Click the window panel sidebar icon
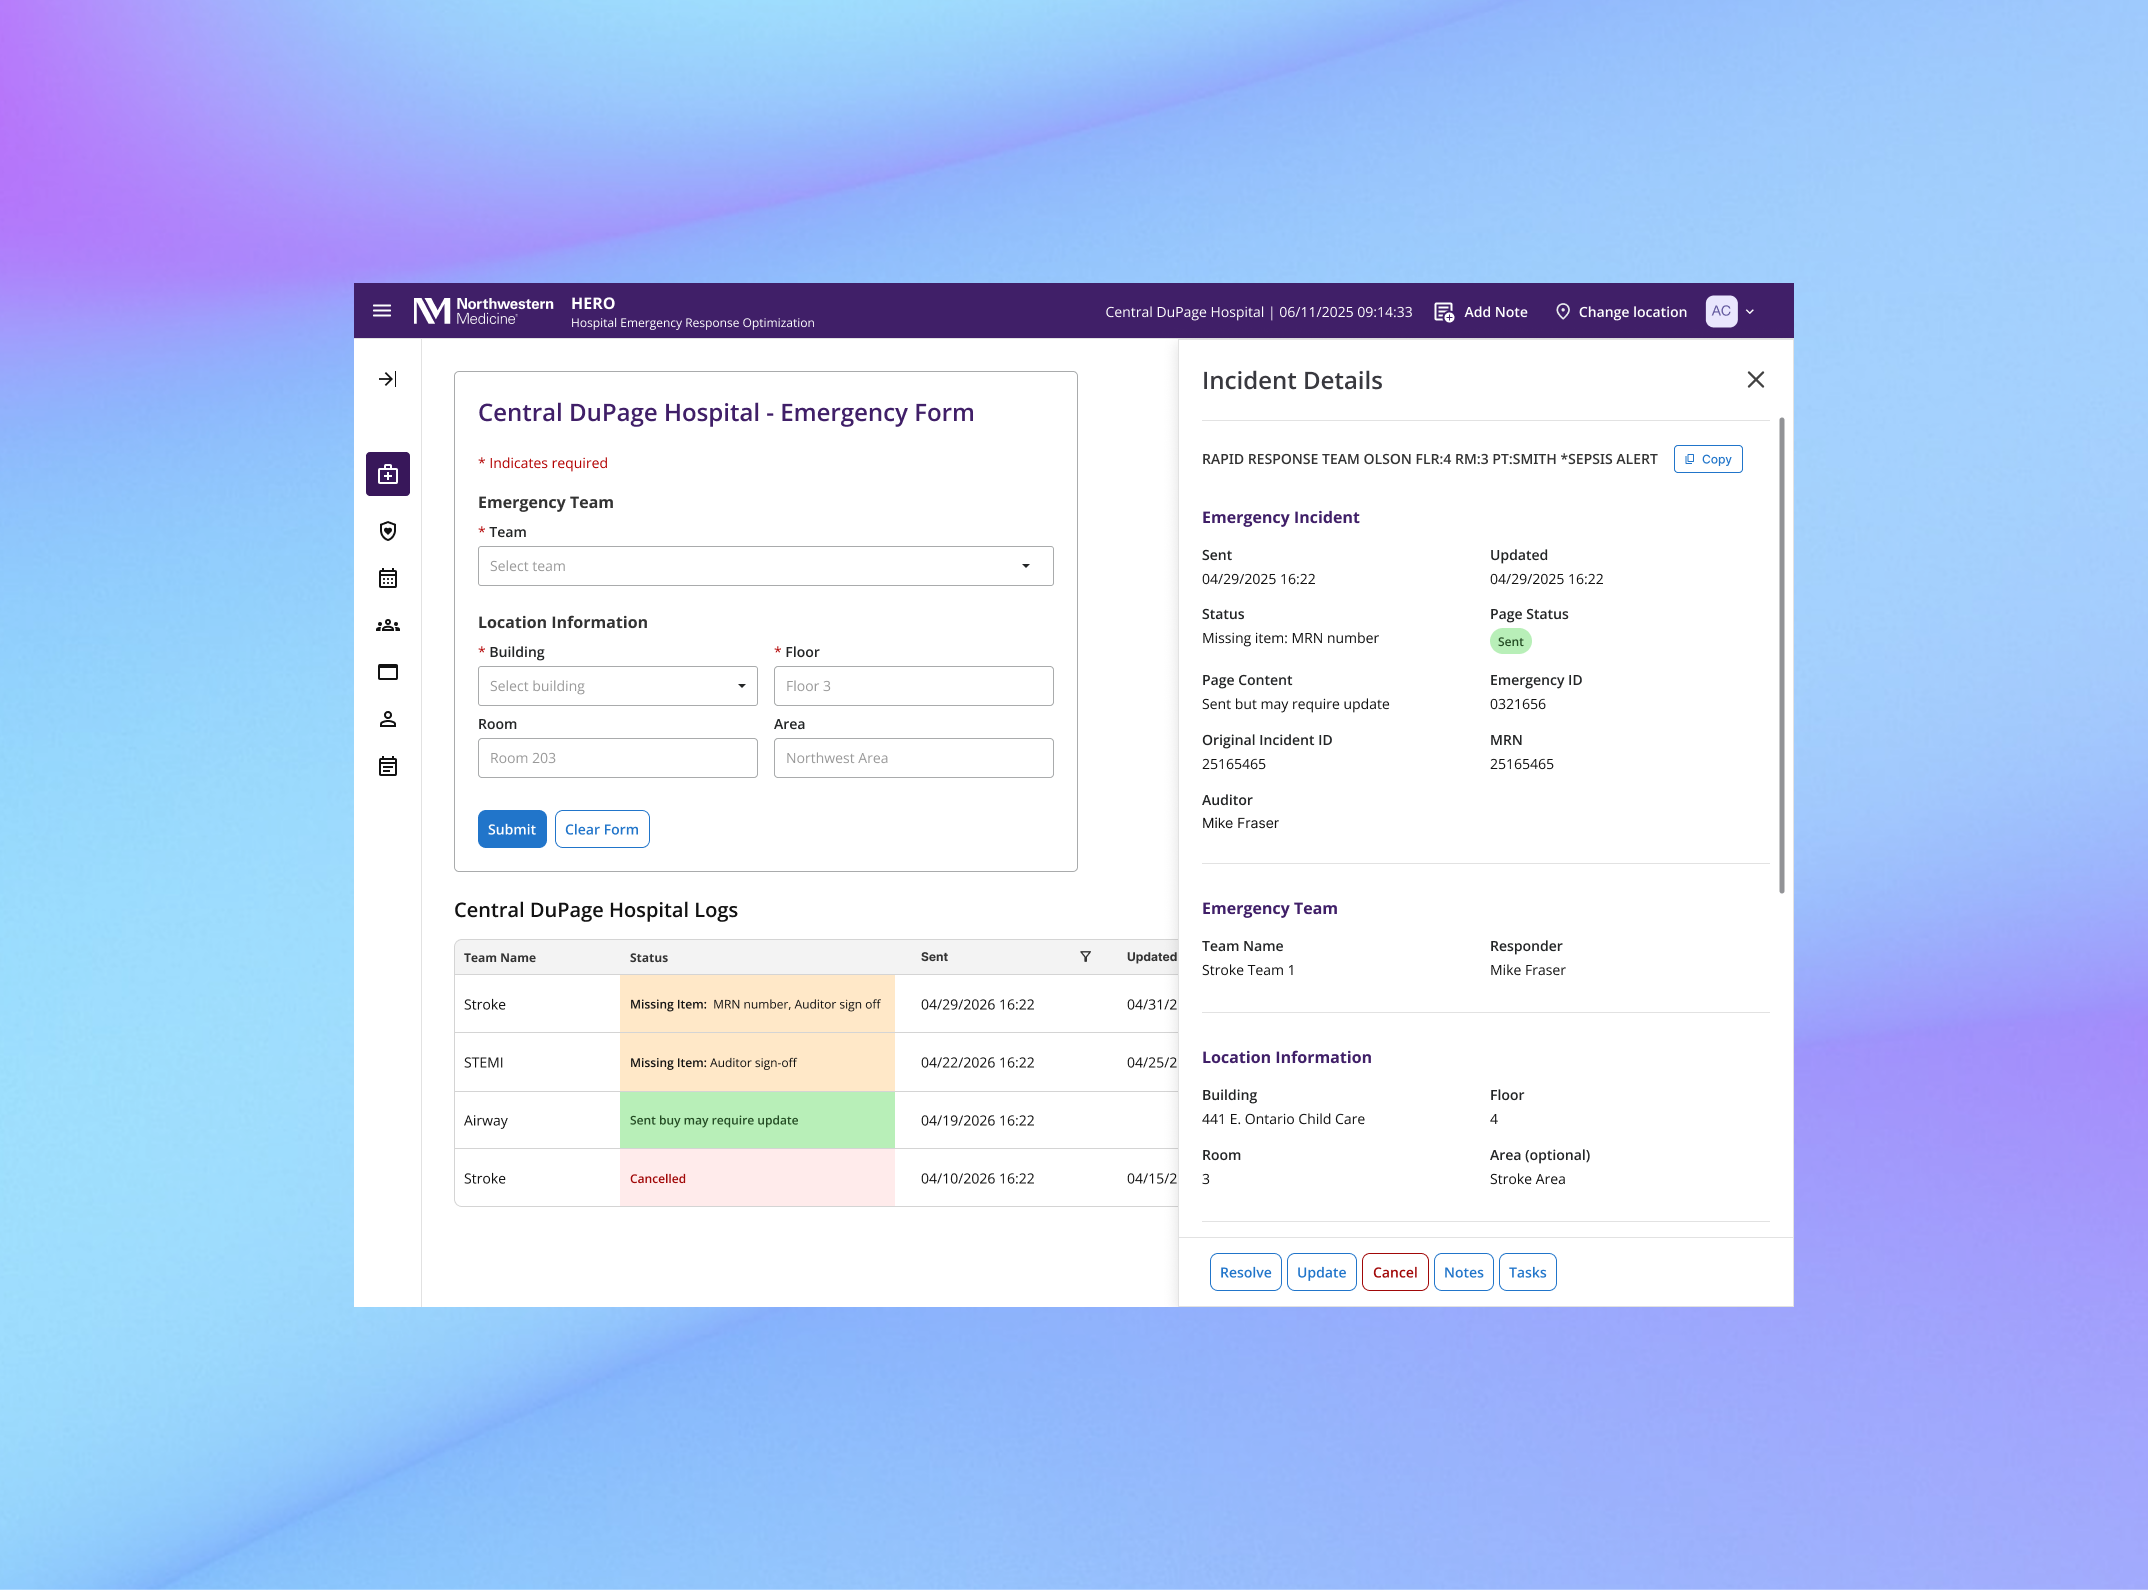Image resolution: width=2148 pixels, height=1590 pixels. (x=388, y=672)
